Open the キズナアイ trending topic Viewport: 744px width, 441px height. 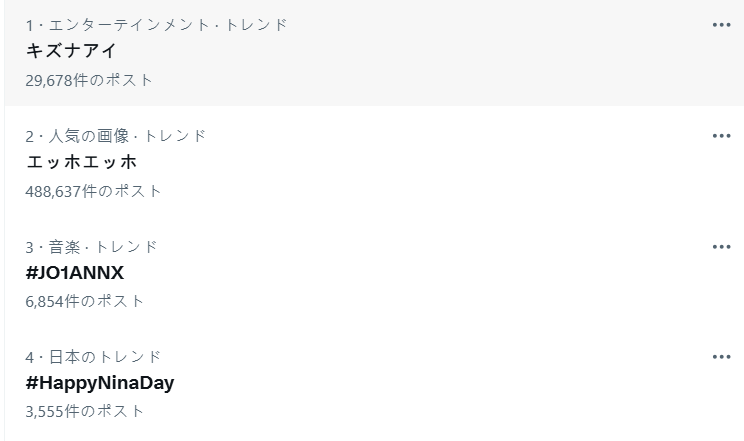[71, 51]
